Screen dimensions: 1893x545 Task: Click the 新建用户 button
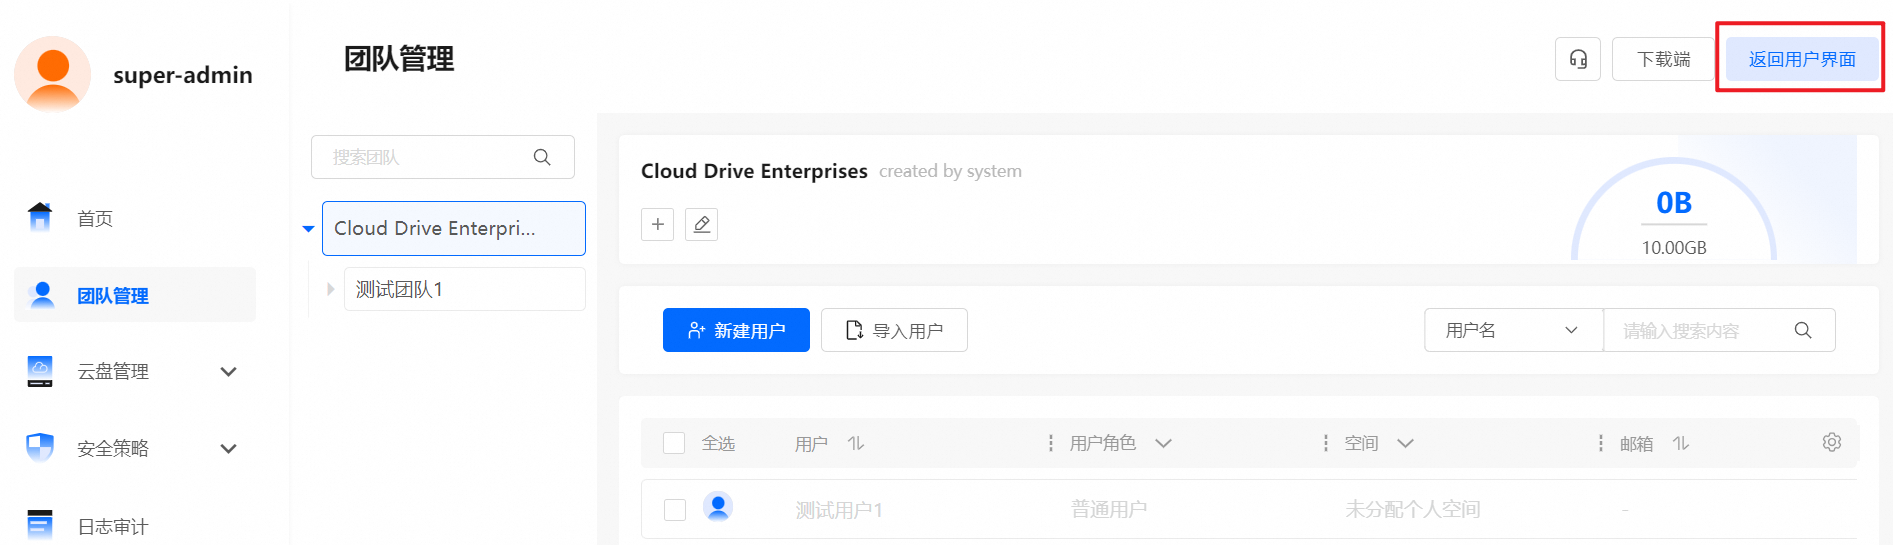pyautogui.click(x=736, y=330)
